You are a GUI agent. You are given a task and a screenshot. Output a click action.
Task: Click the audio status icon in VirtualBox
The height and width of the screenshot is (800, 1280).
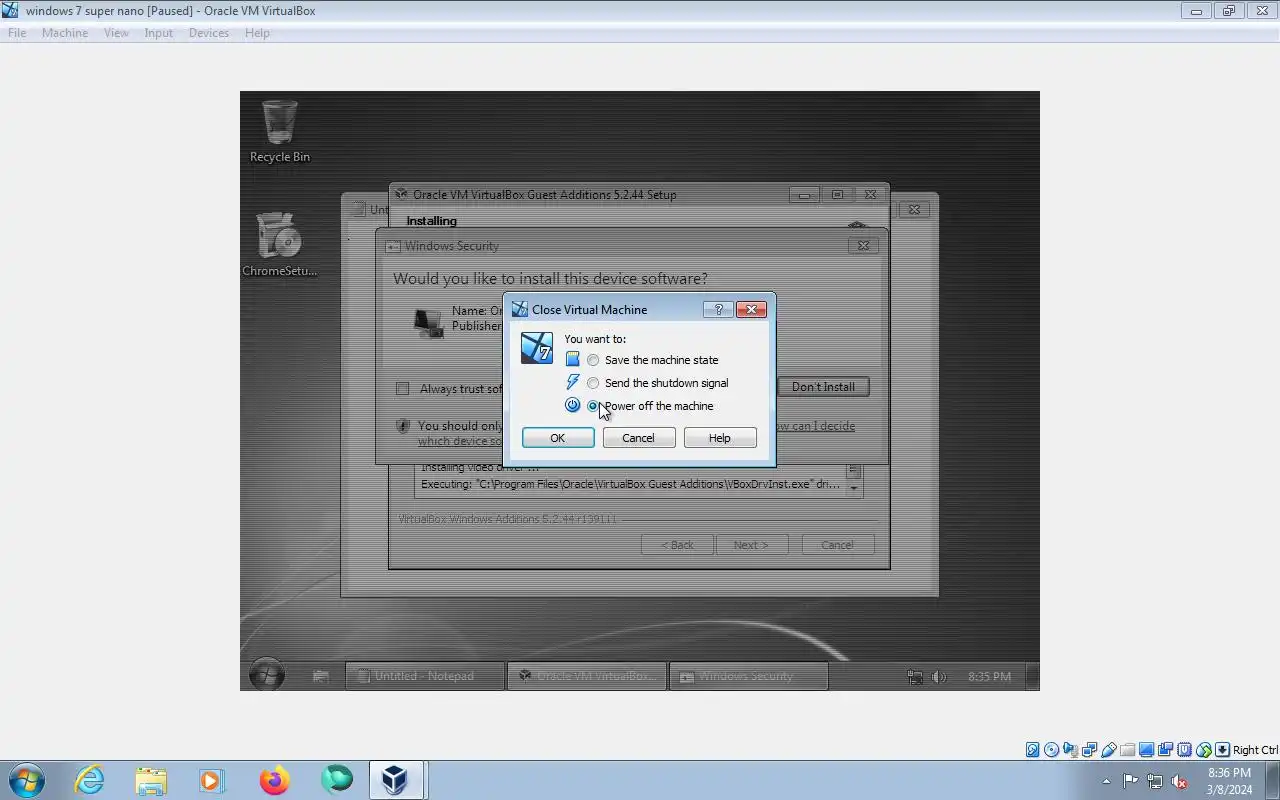pyautogui.click(x=1070, y=750)
